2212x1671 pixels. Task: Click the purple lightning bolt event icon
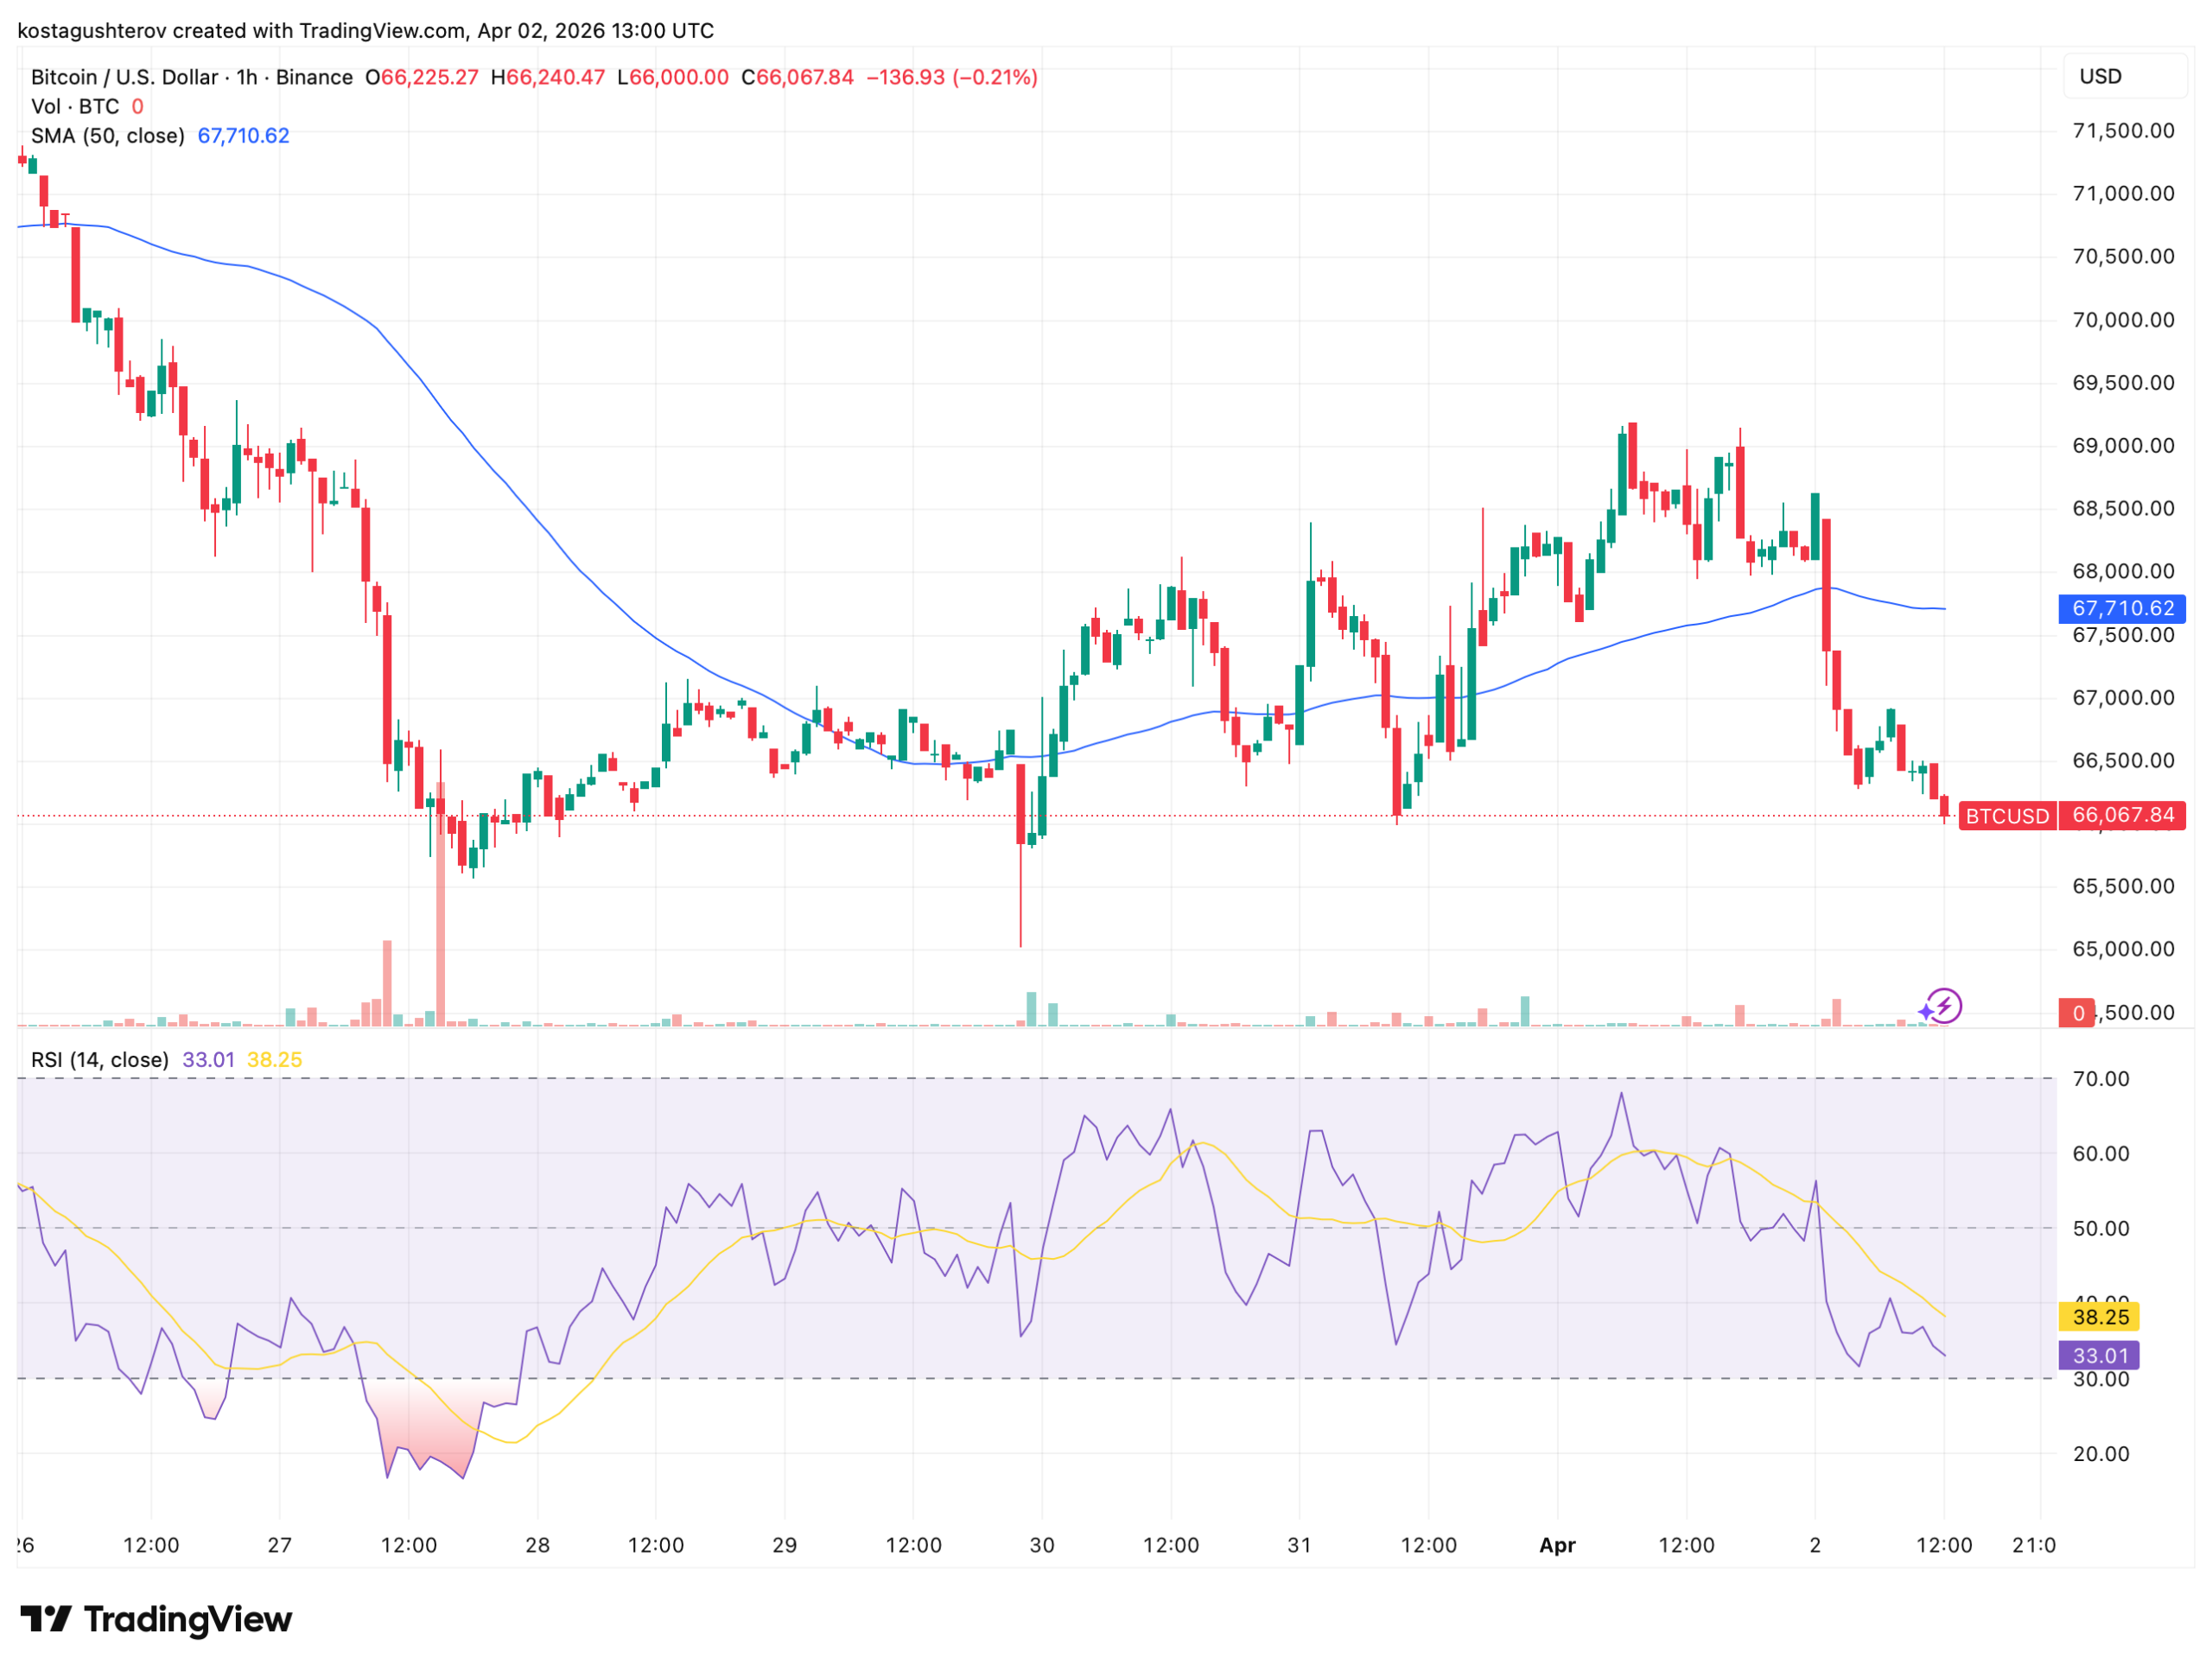1943,1006
